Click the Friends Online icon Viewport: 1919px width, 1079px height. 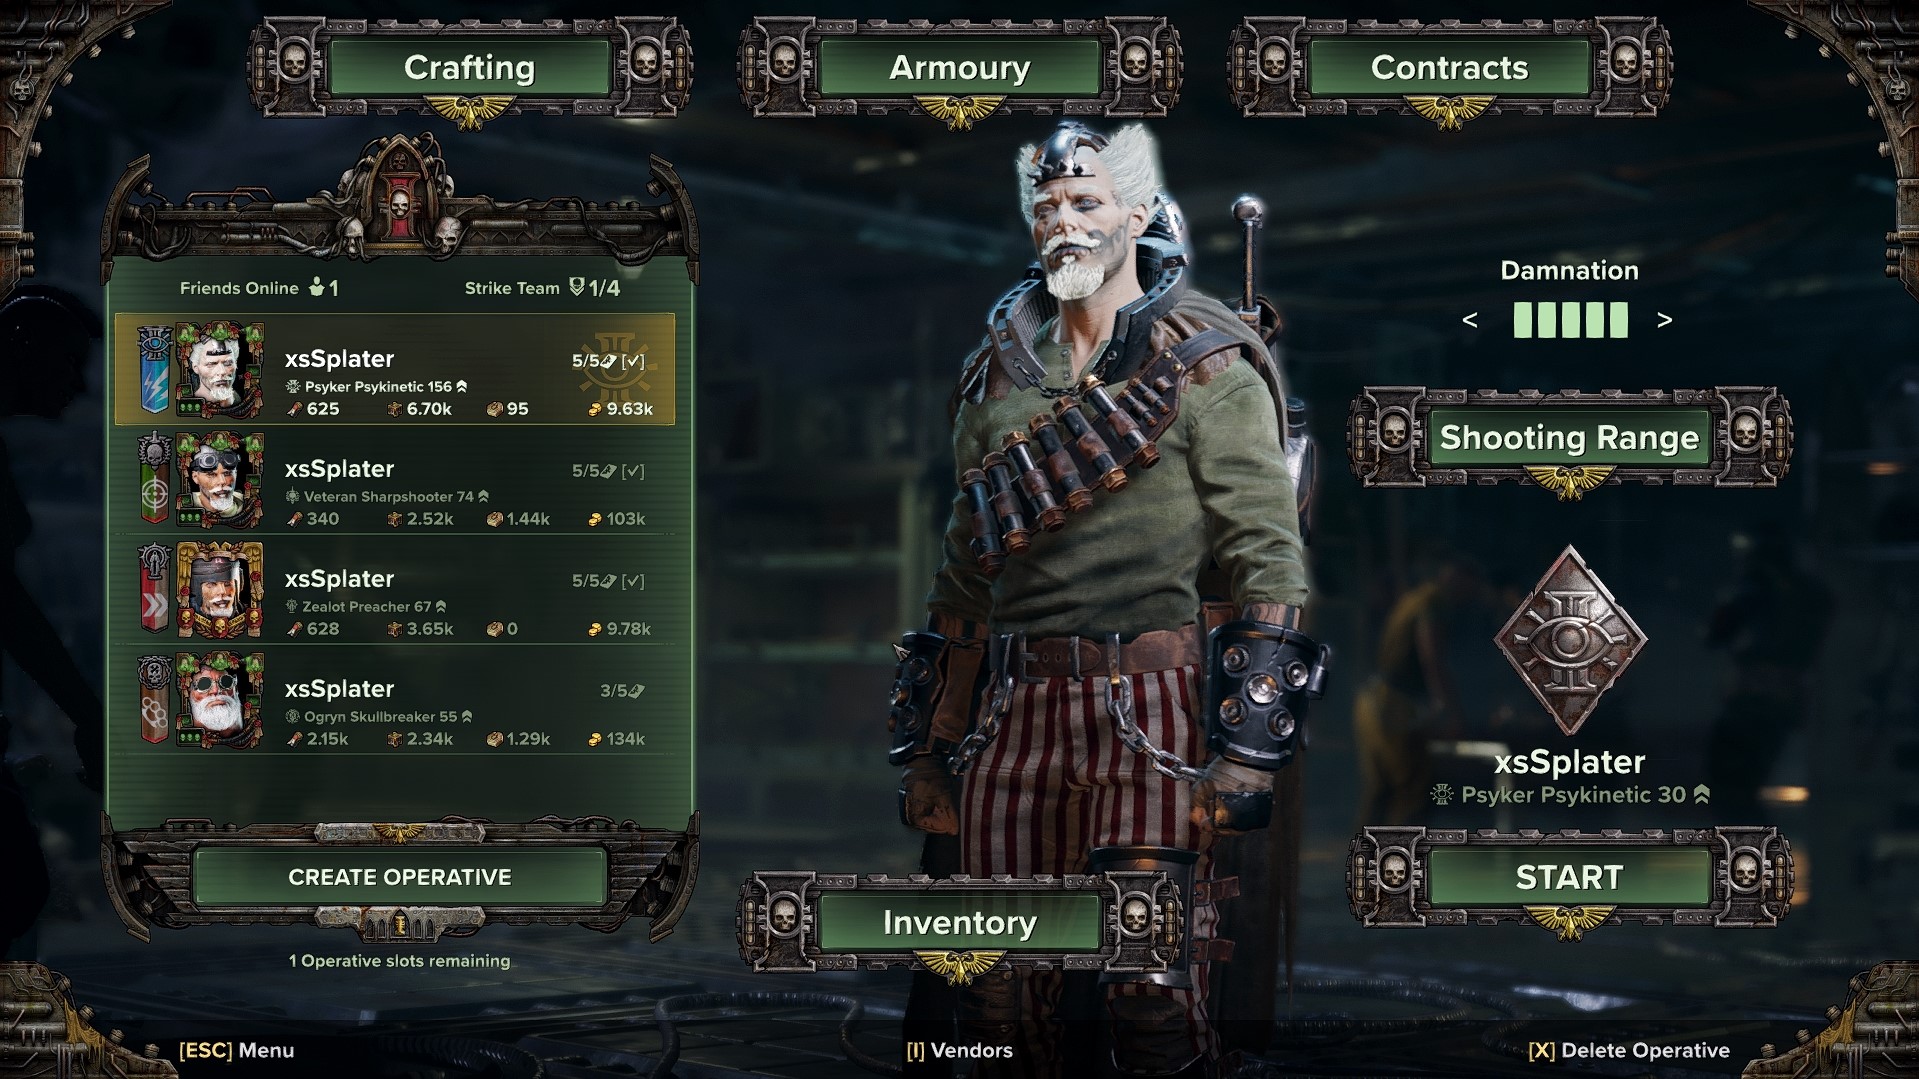[x=317, y=287]
